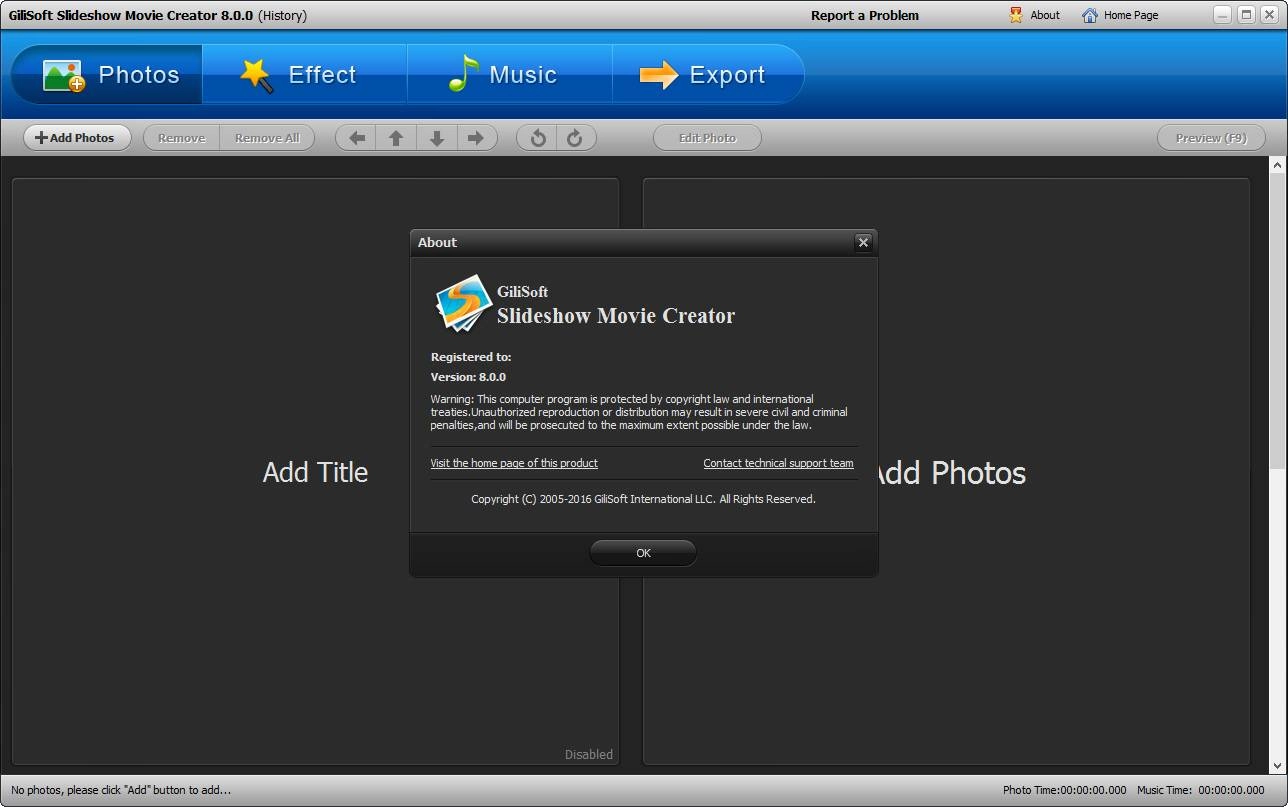The height and width of the screenshot is (807, 1288).
Task: Move photo down with down arrow icon
Action: (x=437, y=138)
